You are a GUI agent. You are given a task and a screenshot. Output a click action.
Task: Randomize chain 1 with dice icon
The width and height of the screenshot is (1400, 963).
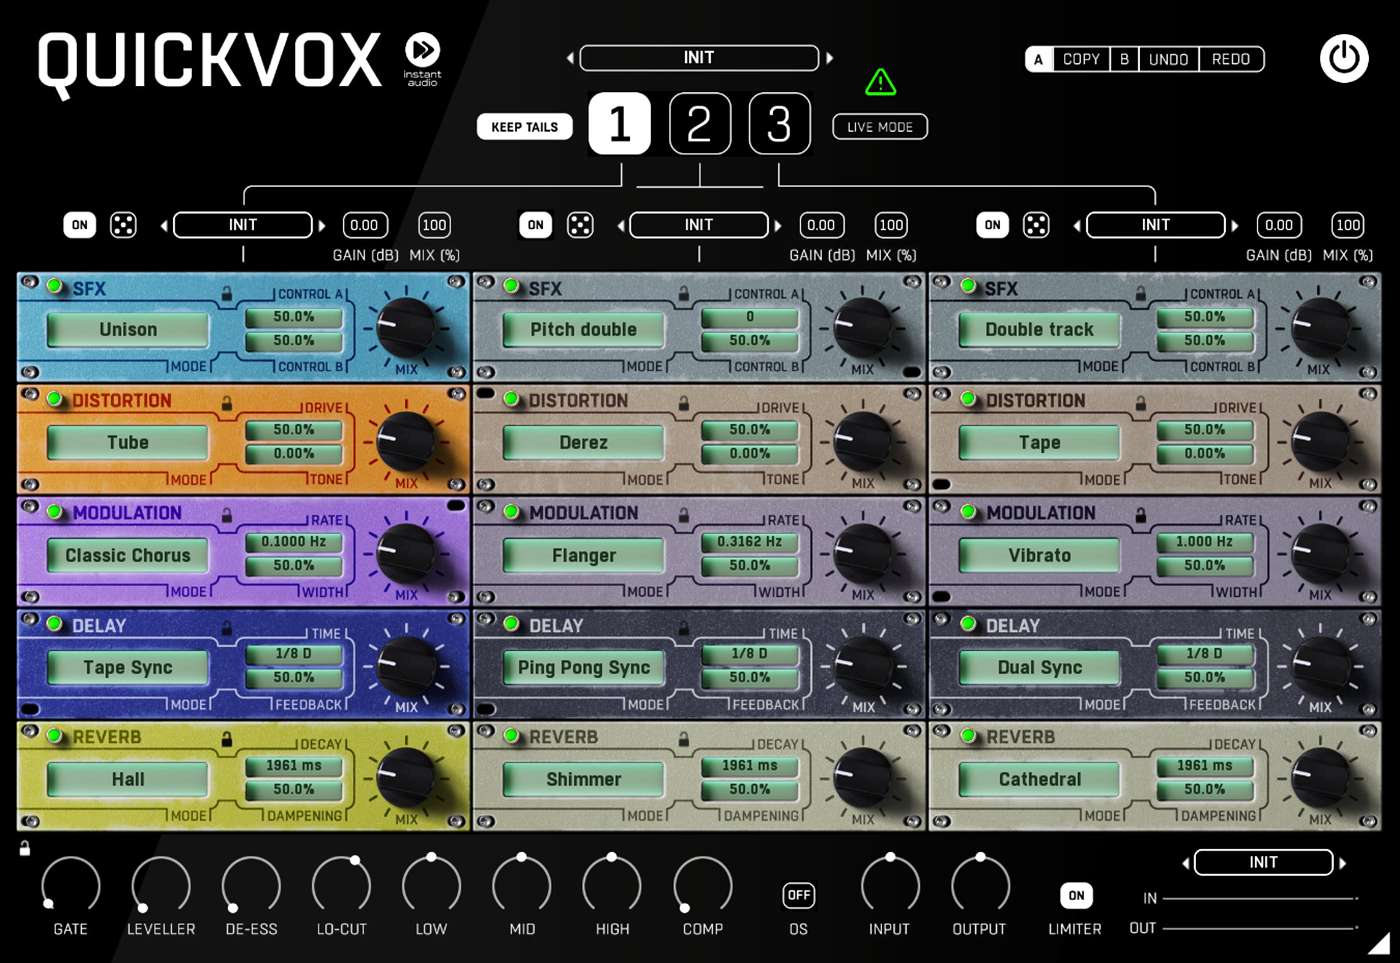(123, 225)
